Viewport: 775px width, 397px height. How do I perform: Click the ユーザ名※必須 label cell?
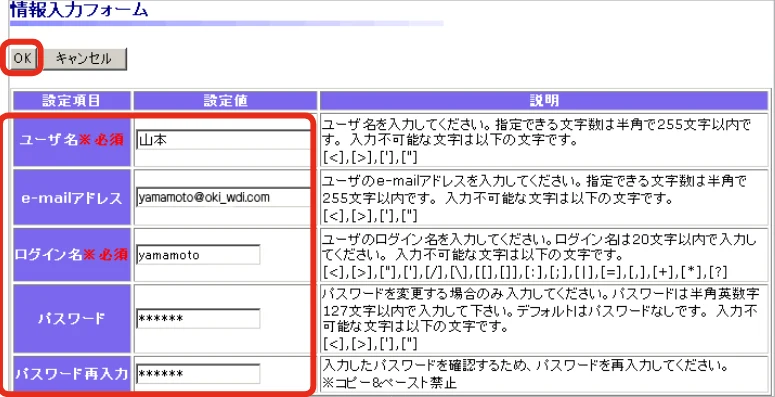72,140
